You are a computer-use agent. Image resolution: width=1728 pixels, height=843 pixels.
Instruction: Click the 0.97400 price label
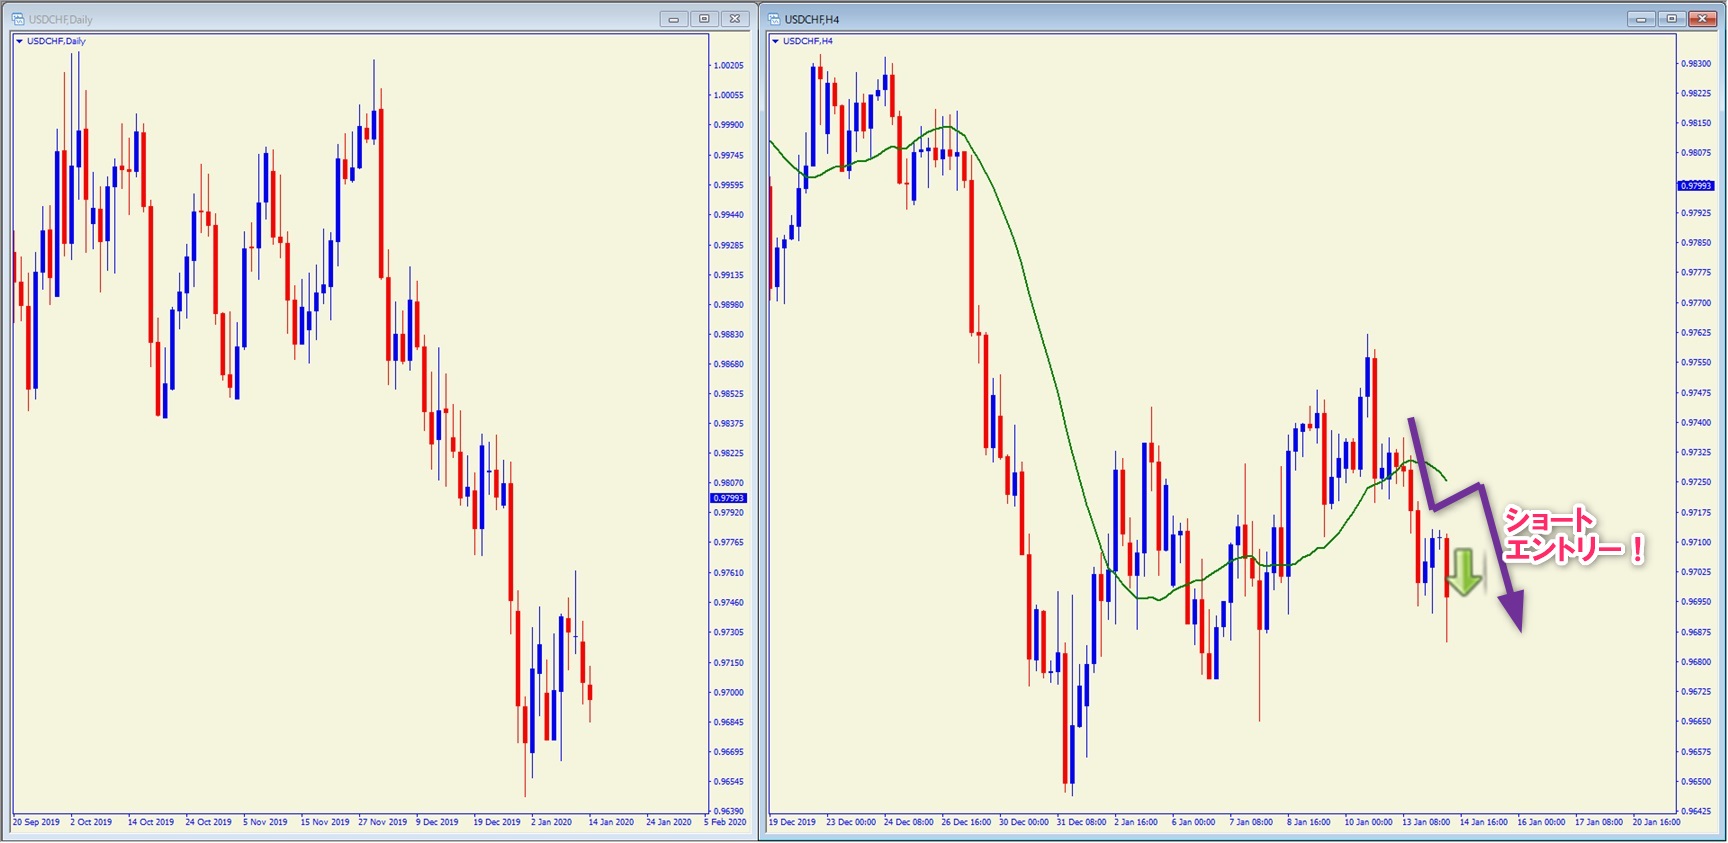coord(1695,423)
